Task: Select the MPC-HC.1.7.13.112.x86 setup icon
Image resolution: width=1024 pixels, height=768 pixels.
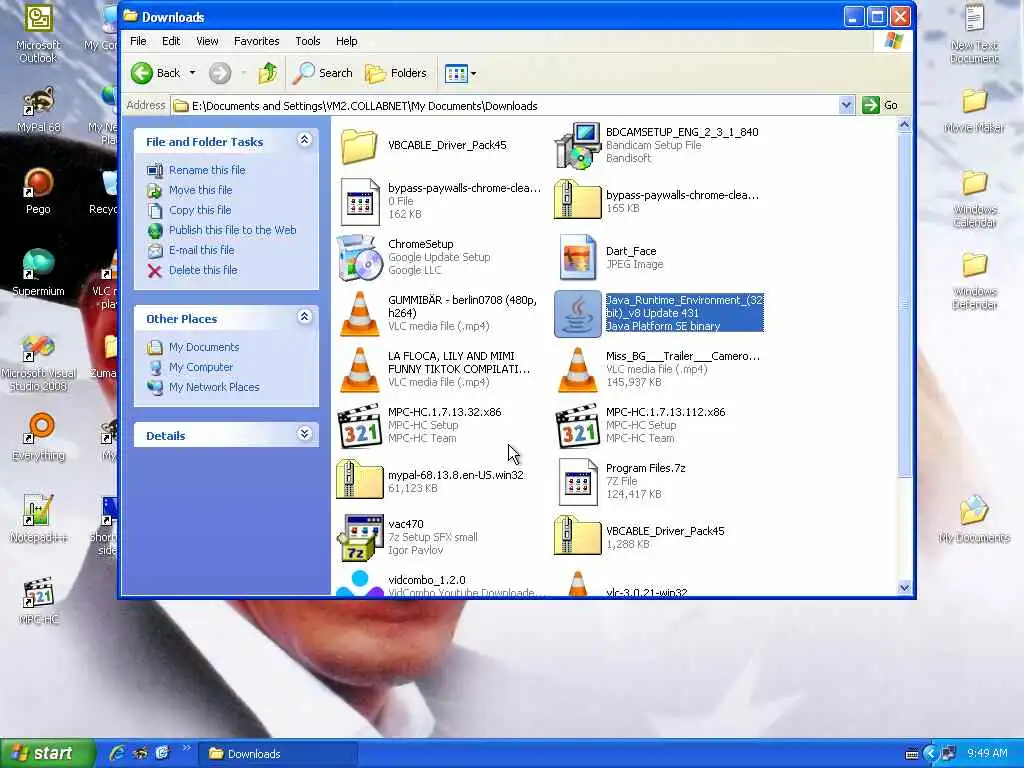Action: tap(577, 426)
